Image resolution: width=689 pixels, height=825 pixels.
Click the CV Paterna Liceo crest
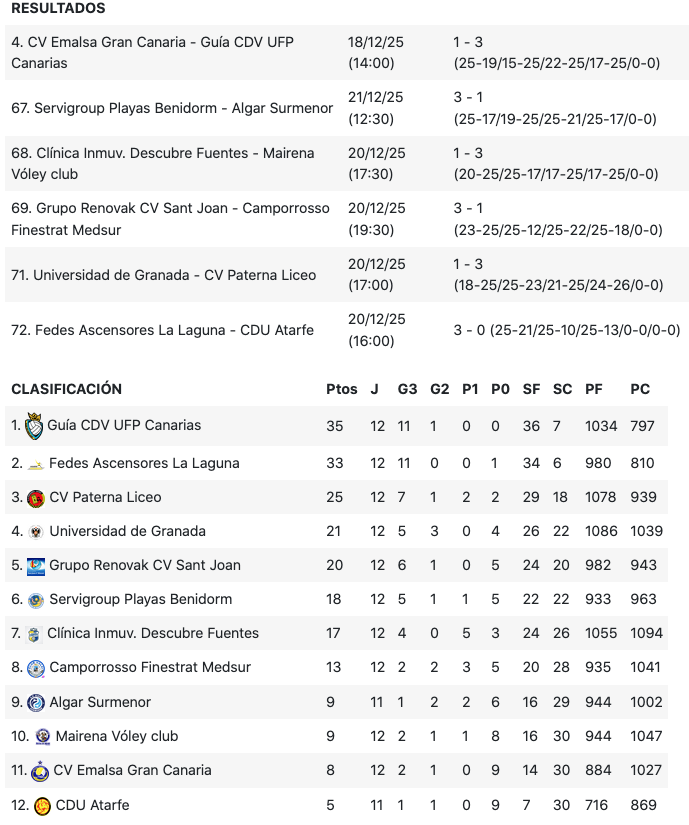pyautogui.click(x=36, y=498)
